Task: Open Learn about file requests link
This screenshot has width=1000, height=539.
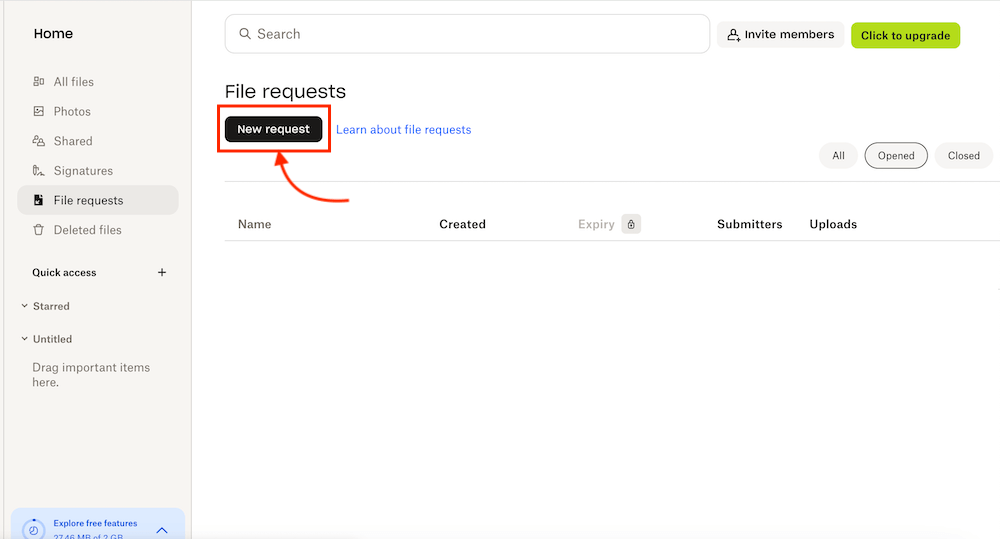Action: [x=404, y=129]
